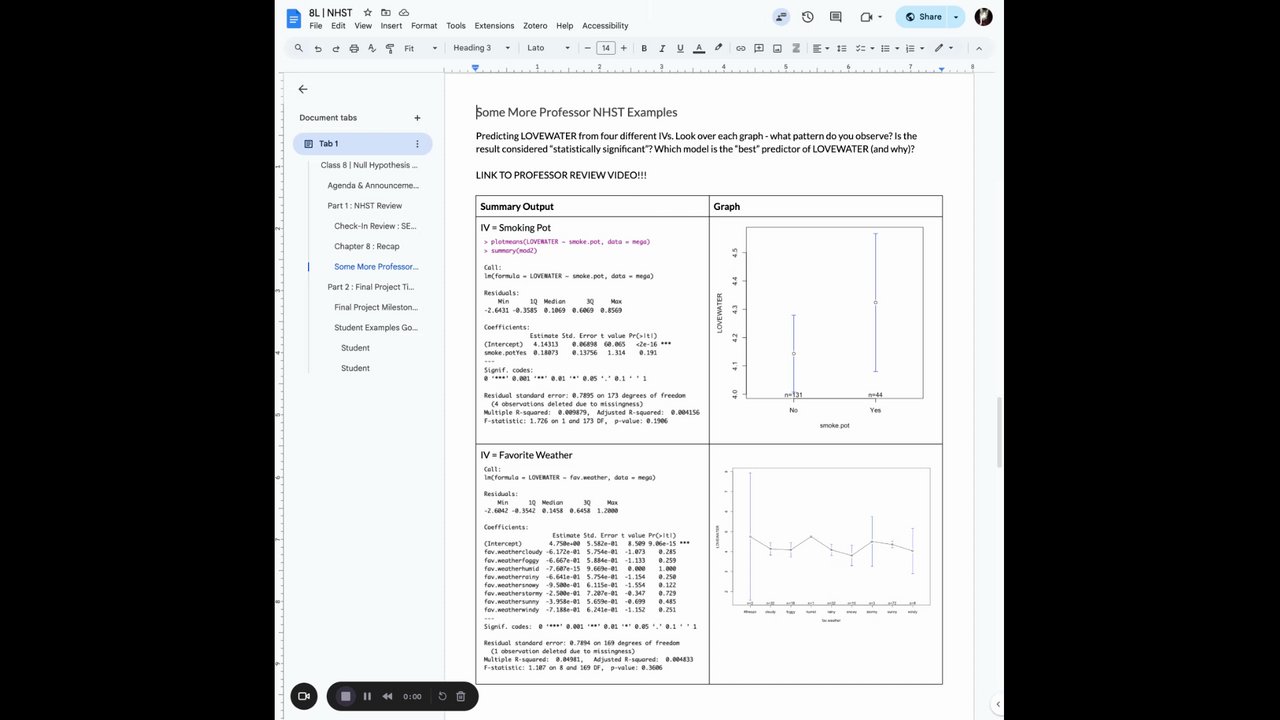The image size is (1280, 720).
Task: Toggle bold formatting
Action: (x=644, y=48)
